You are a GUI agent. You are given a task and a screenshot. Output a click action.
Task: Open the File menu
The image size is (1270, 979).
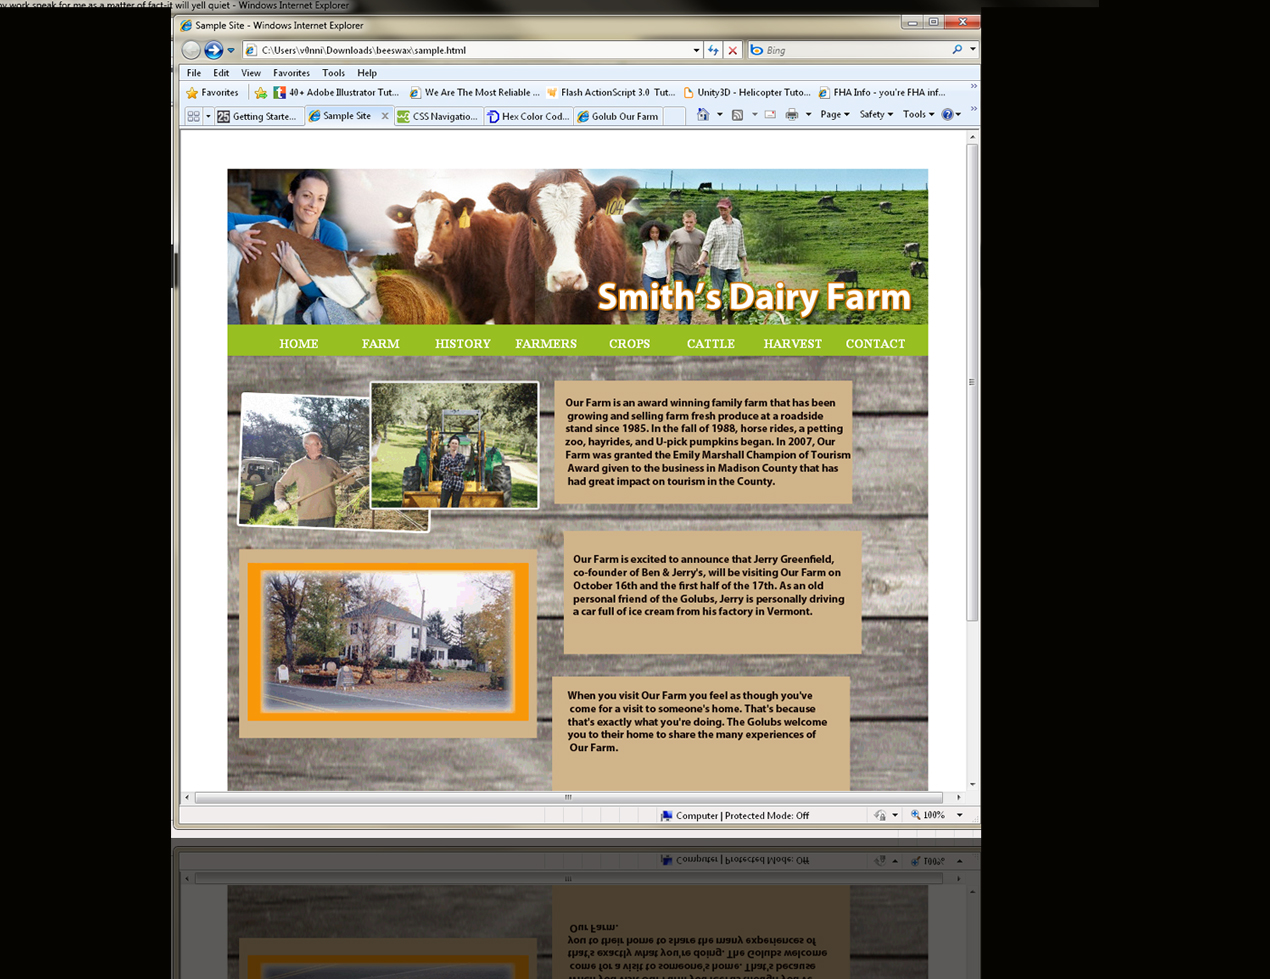tap(194, 73)
